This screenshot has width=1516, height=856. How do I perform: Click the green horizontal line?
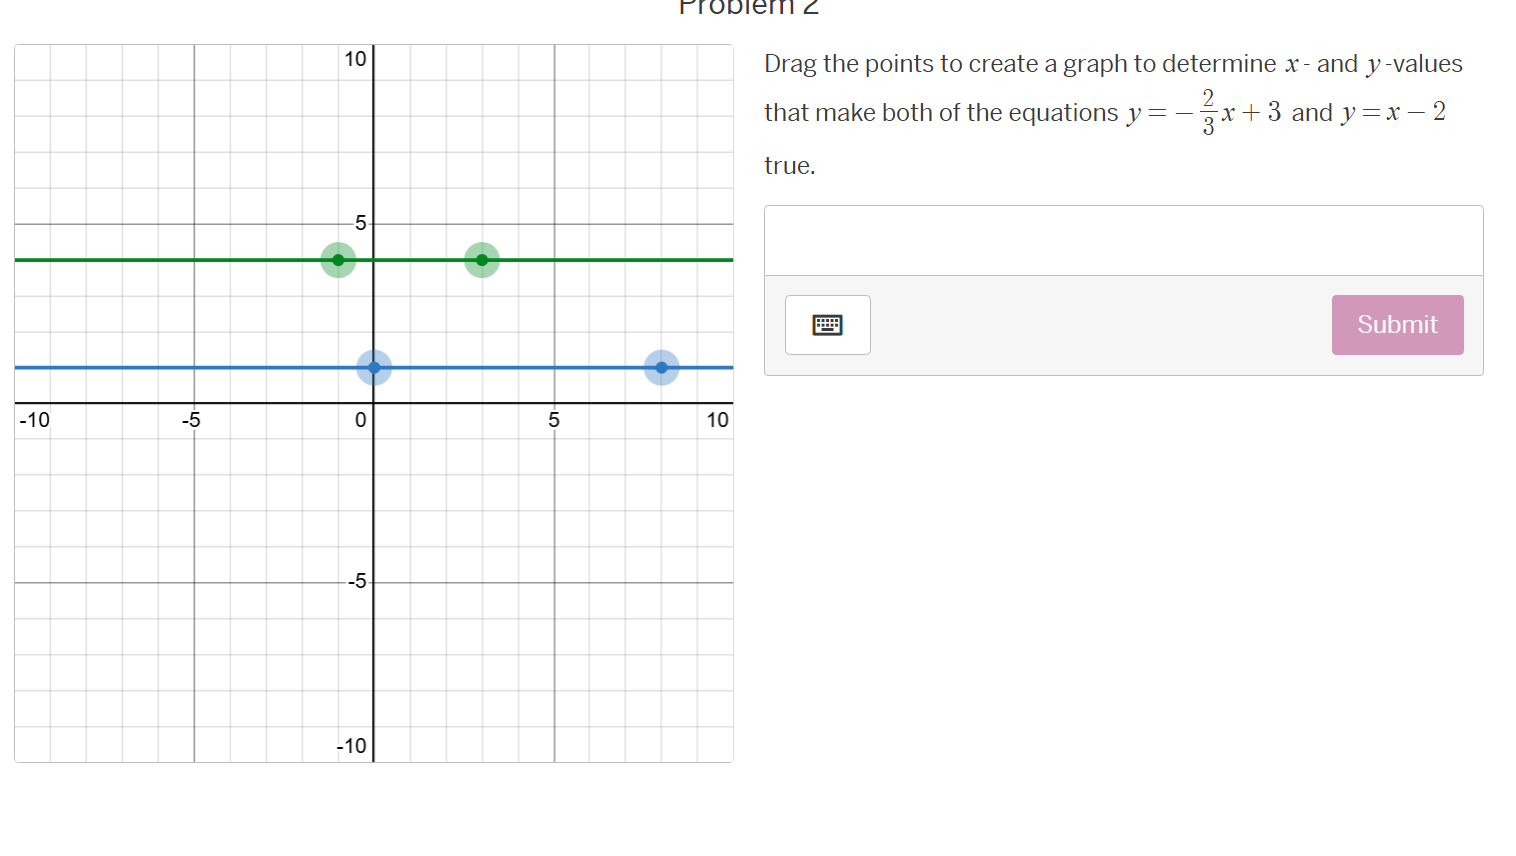[x=150, y=259]
